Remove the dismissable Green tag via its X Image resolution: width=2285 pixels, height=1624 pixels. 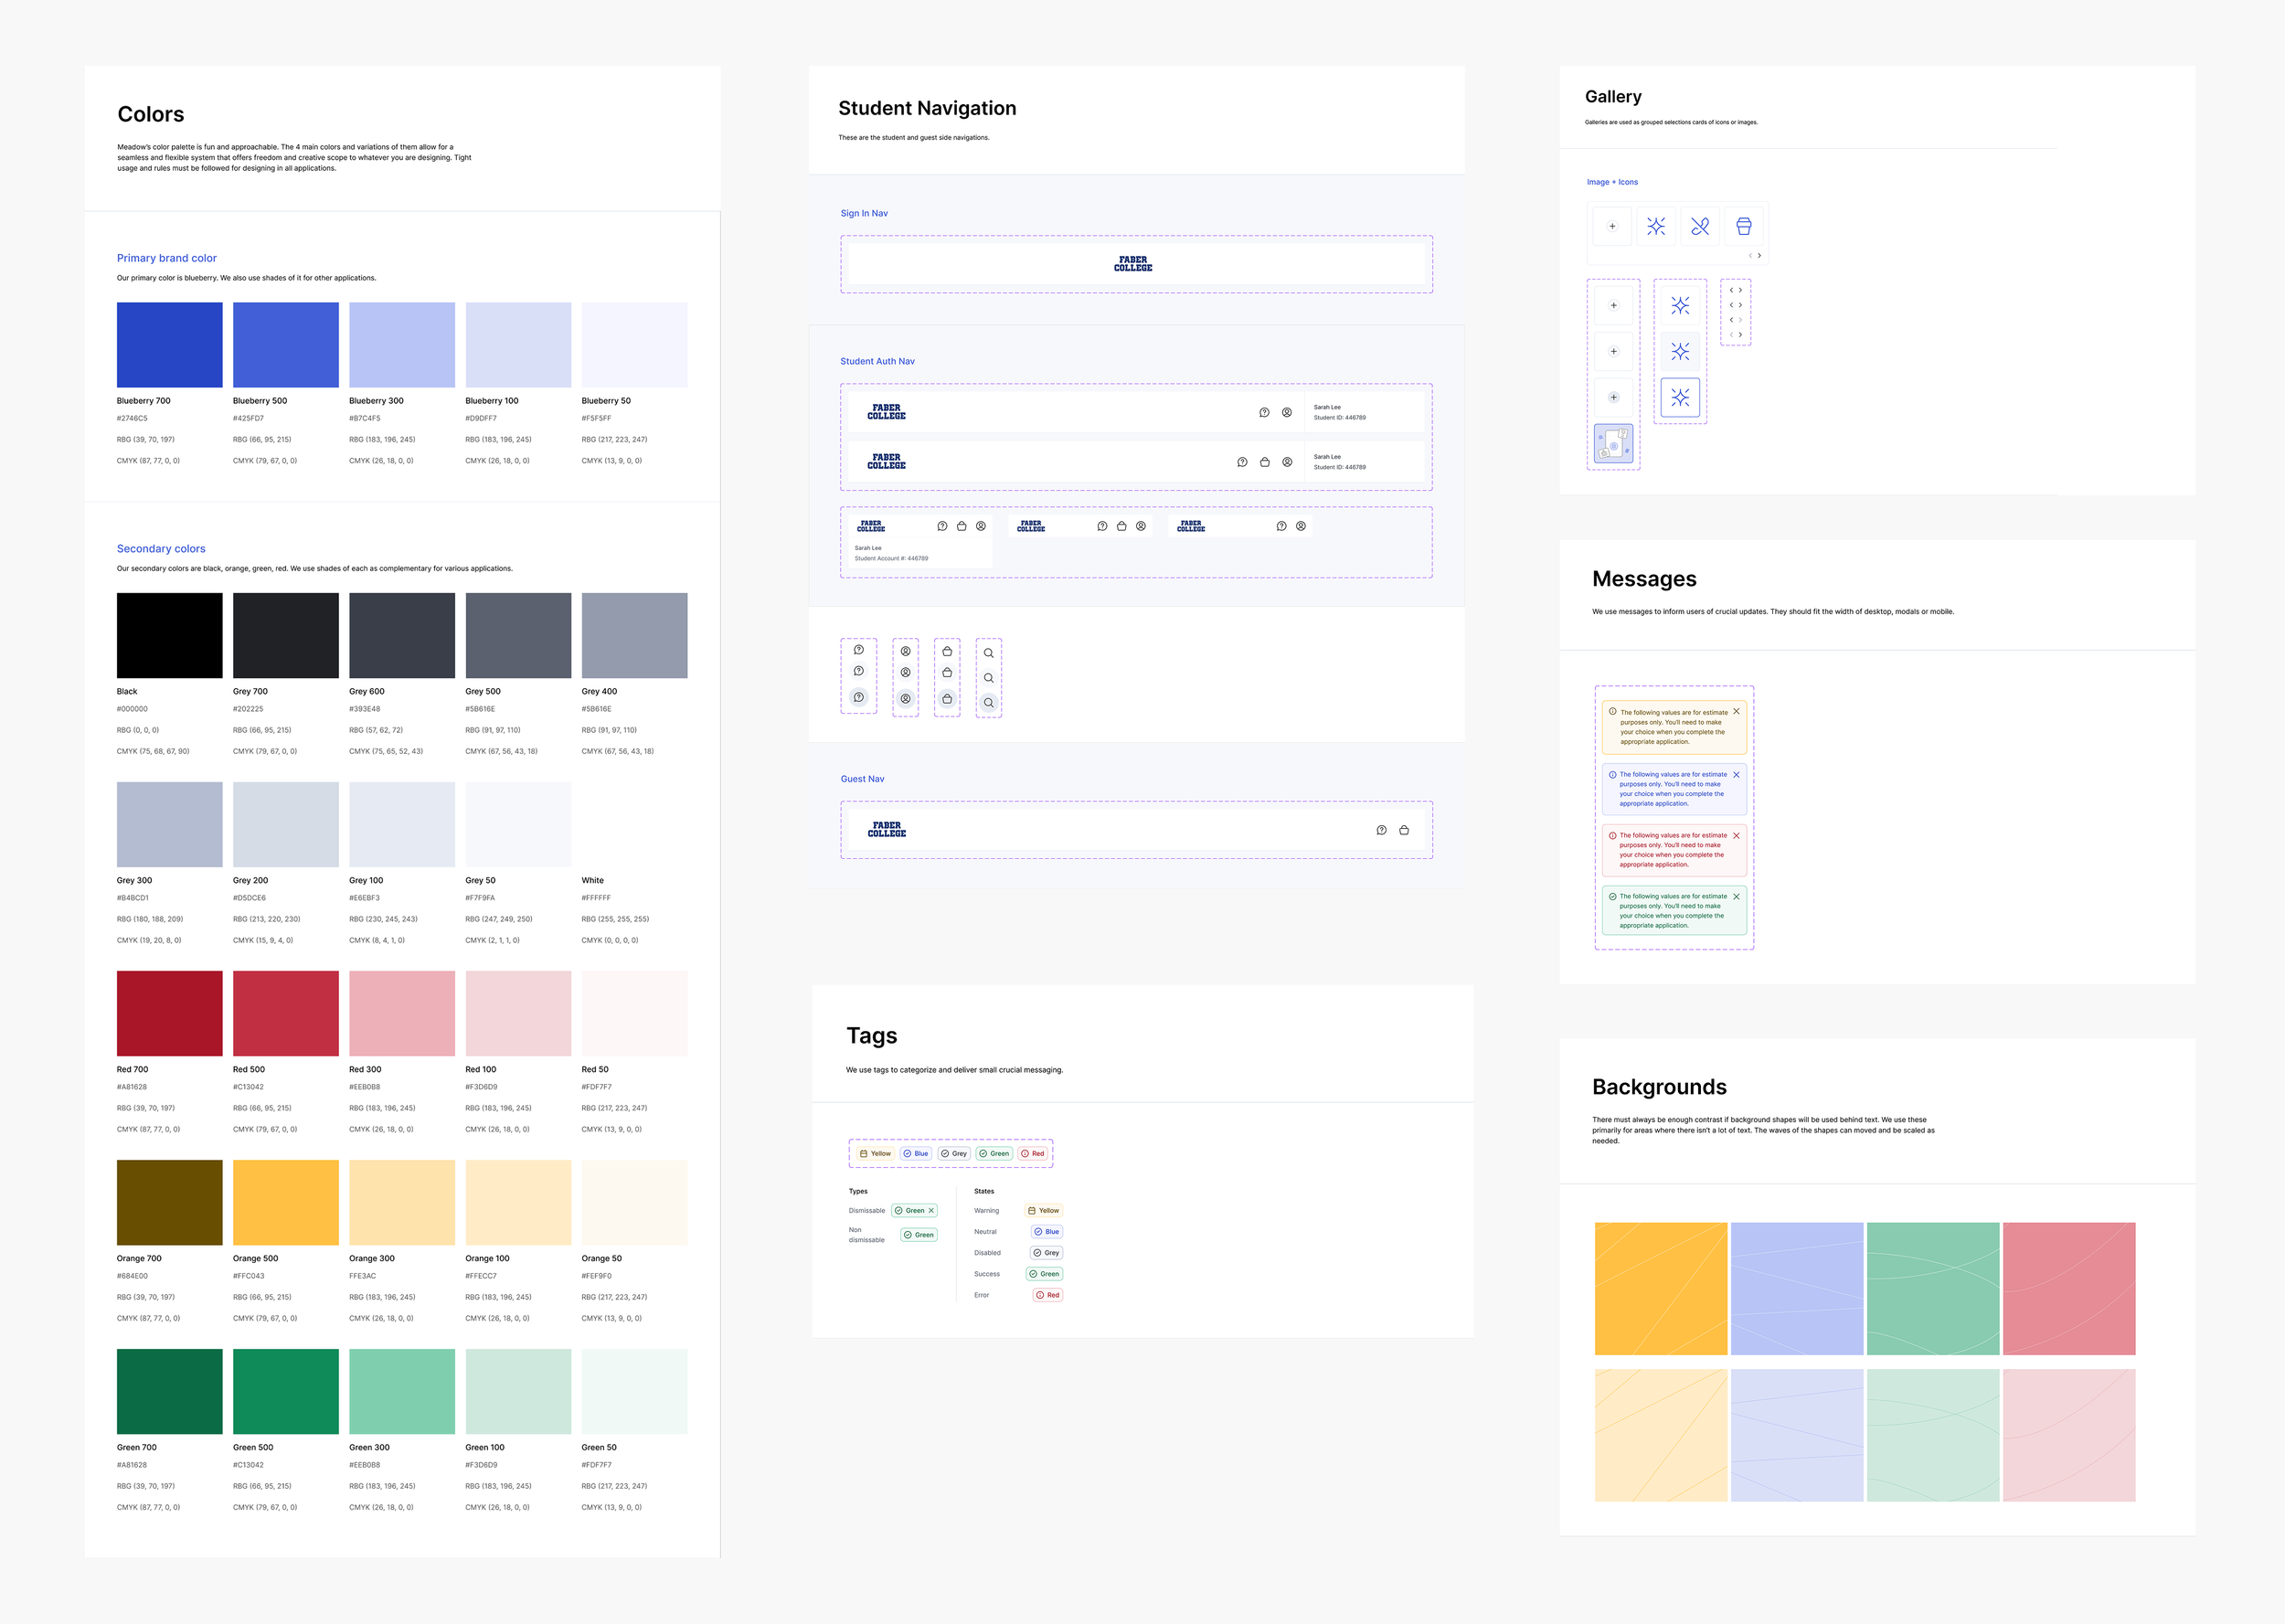coord(931,1211)
